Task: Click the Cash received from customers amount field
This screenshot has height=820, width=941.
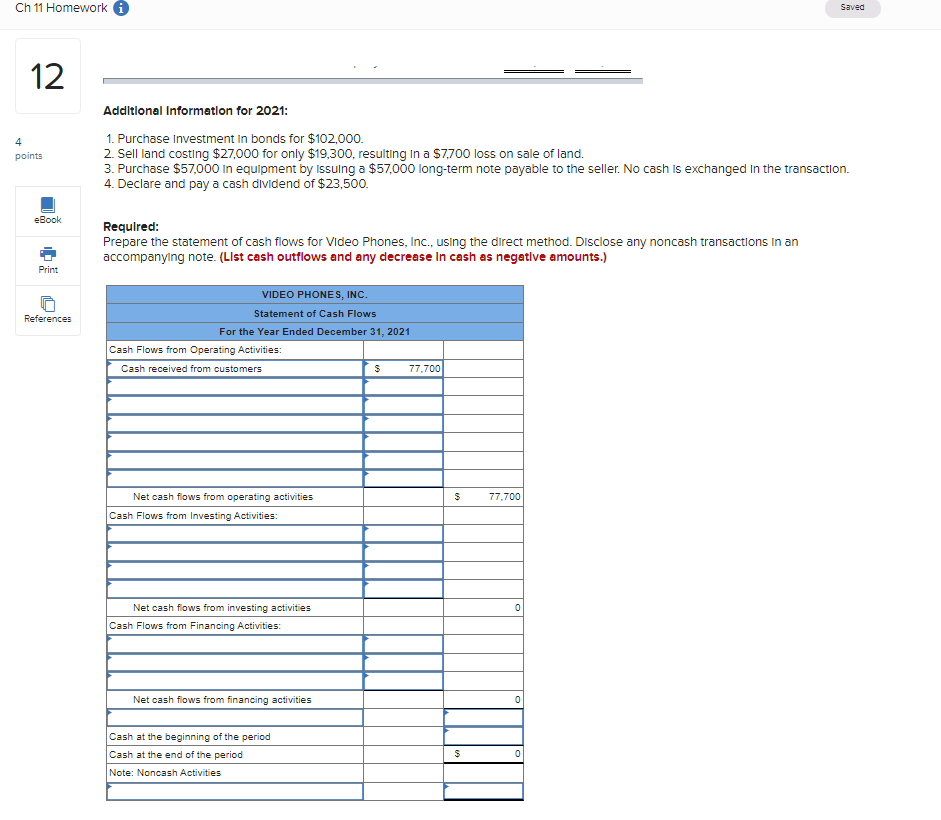Action: click(405, 368)
